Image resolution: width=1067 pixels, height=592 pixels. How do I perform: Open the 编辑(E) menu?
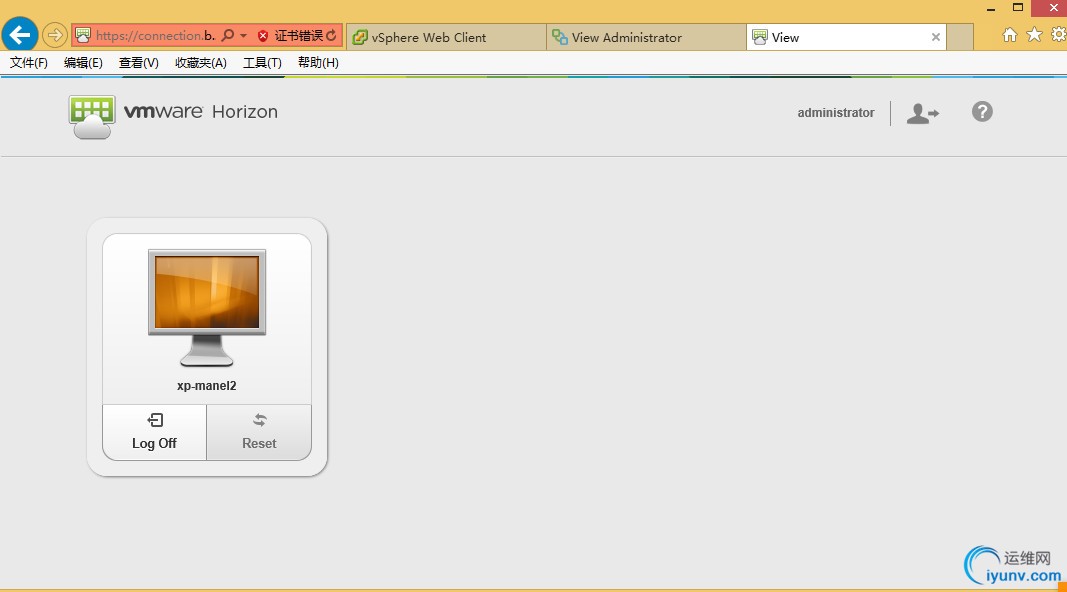(83, 63)
